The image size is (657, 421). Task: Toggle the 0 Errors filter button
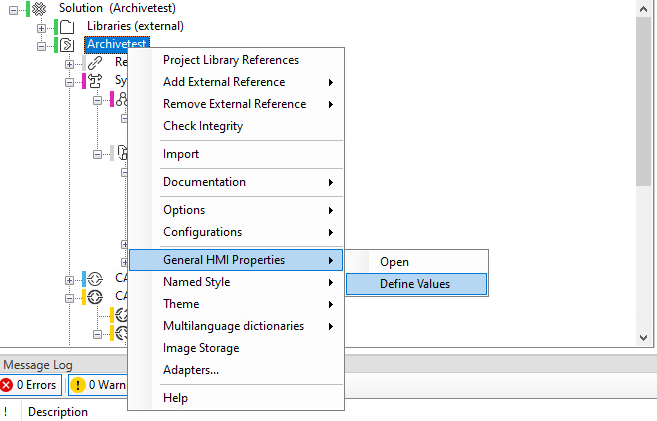click(31, 385)
